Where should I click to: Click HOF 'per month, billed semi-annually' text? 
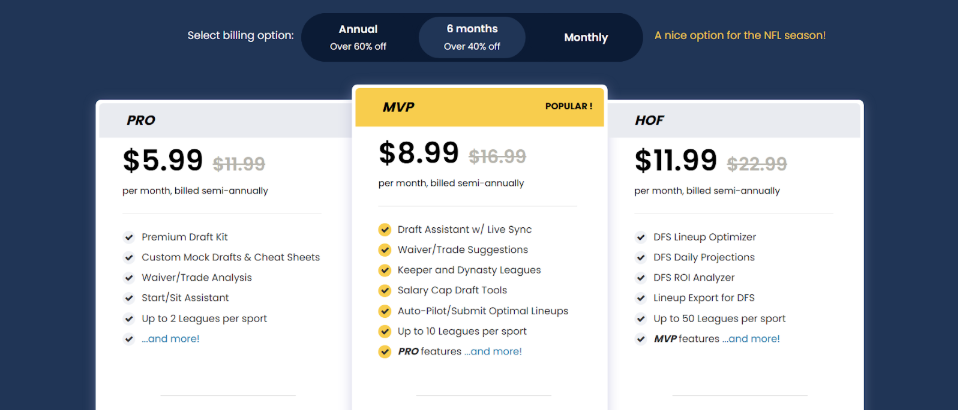[707, 191]
